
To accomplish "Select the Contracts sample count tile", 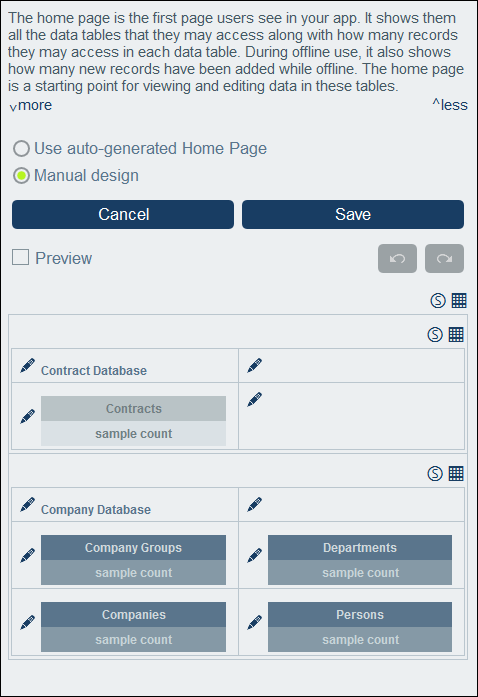I will coord(133,433).
